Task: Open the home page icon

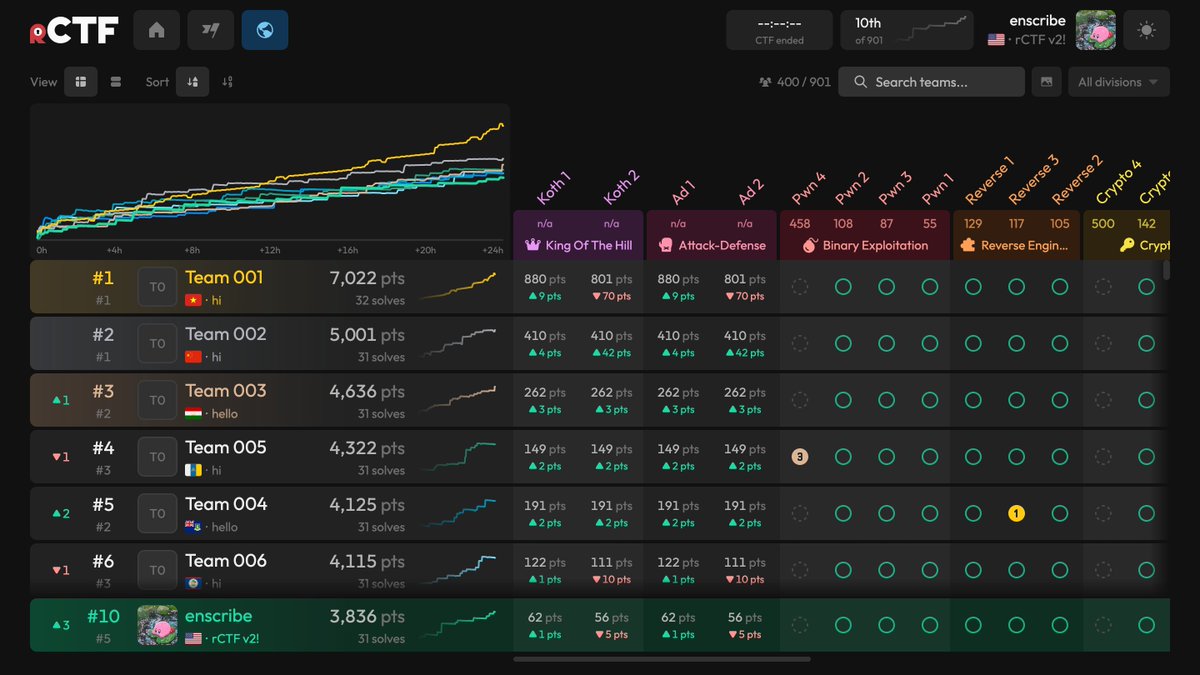Action: 156,31
